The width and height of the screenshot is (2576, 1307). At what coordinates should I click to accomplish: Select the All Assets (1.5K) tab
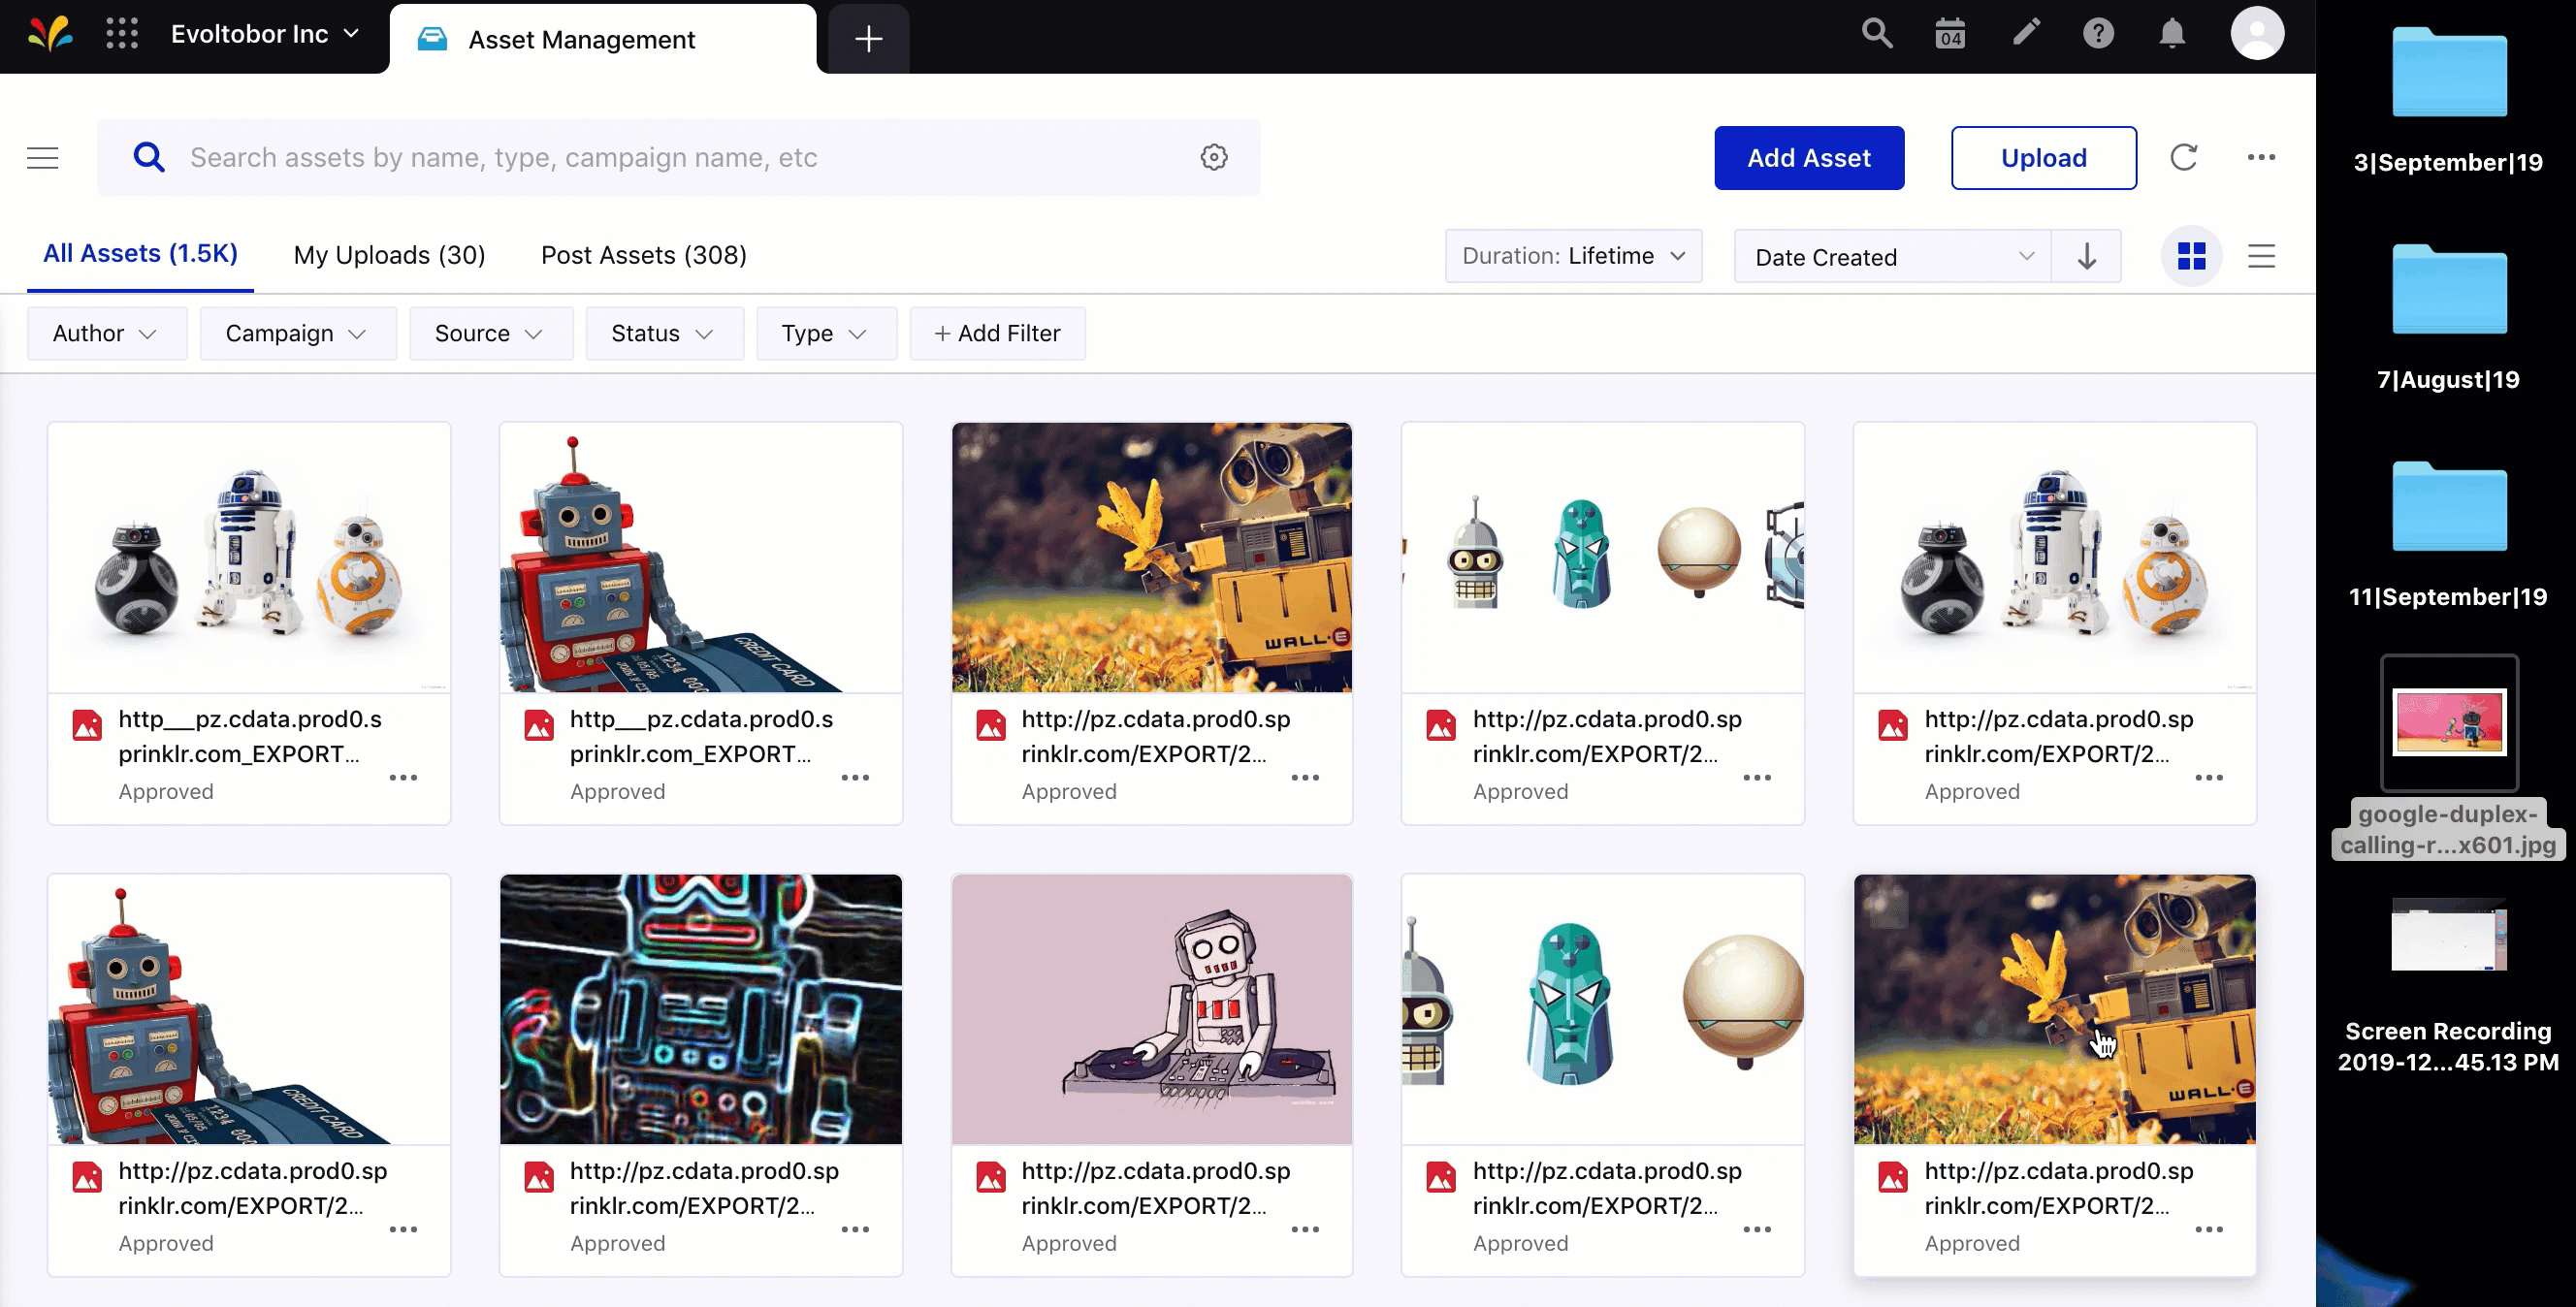pyautogui.click(x=140, y=254)
